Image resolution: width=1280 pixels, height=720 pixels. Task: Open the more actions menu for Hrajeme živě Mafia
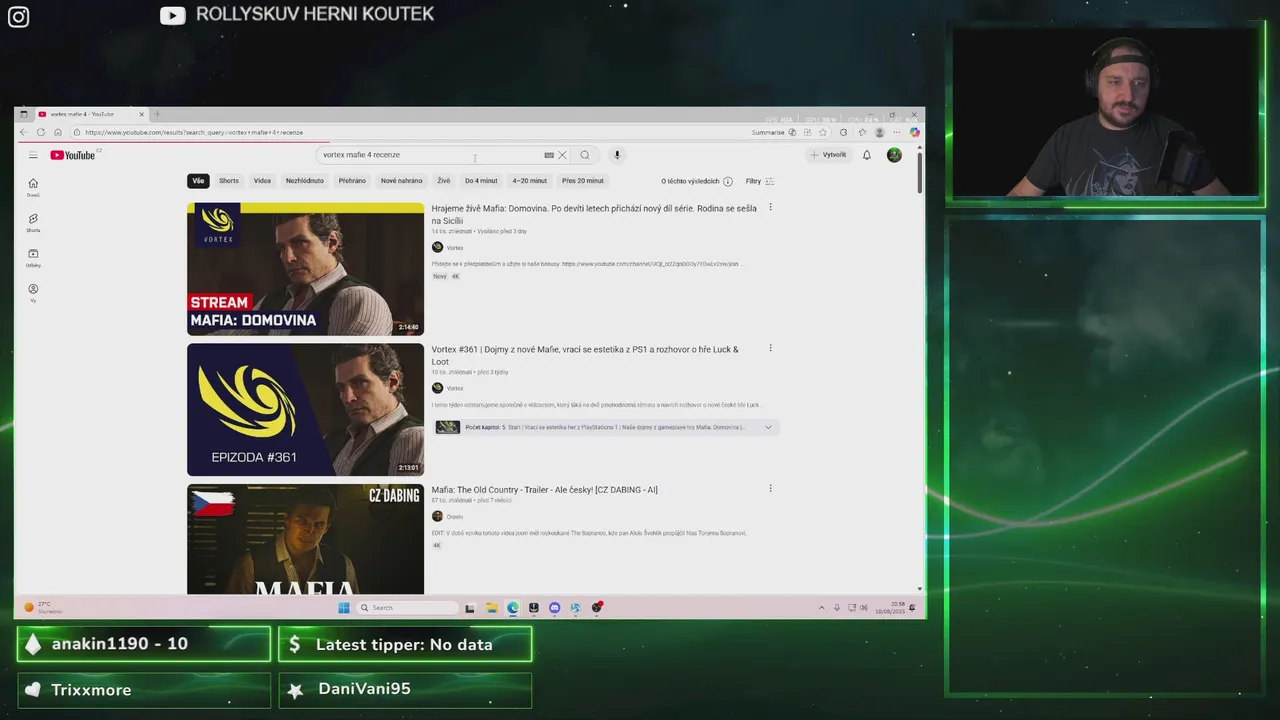pyautogui.click(x=770, y=207)
